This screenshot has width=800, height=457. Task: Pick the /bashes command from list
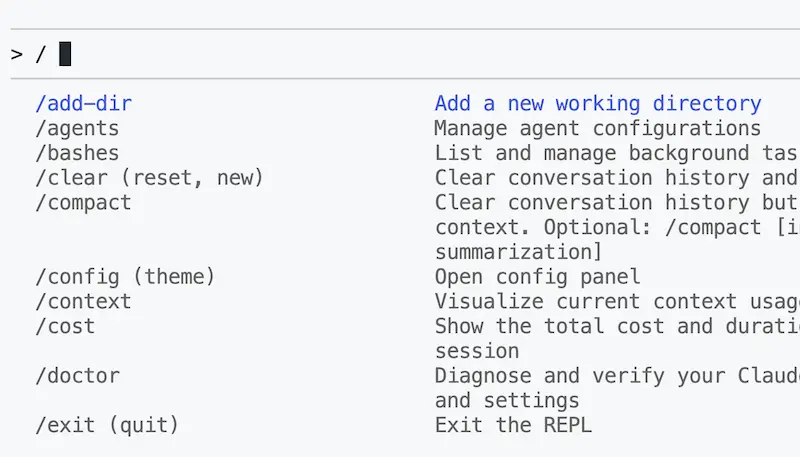pyautogui.click(x=77, y=153)
